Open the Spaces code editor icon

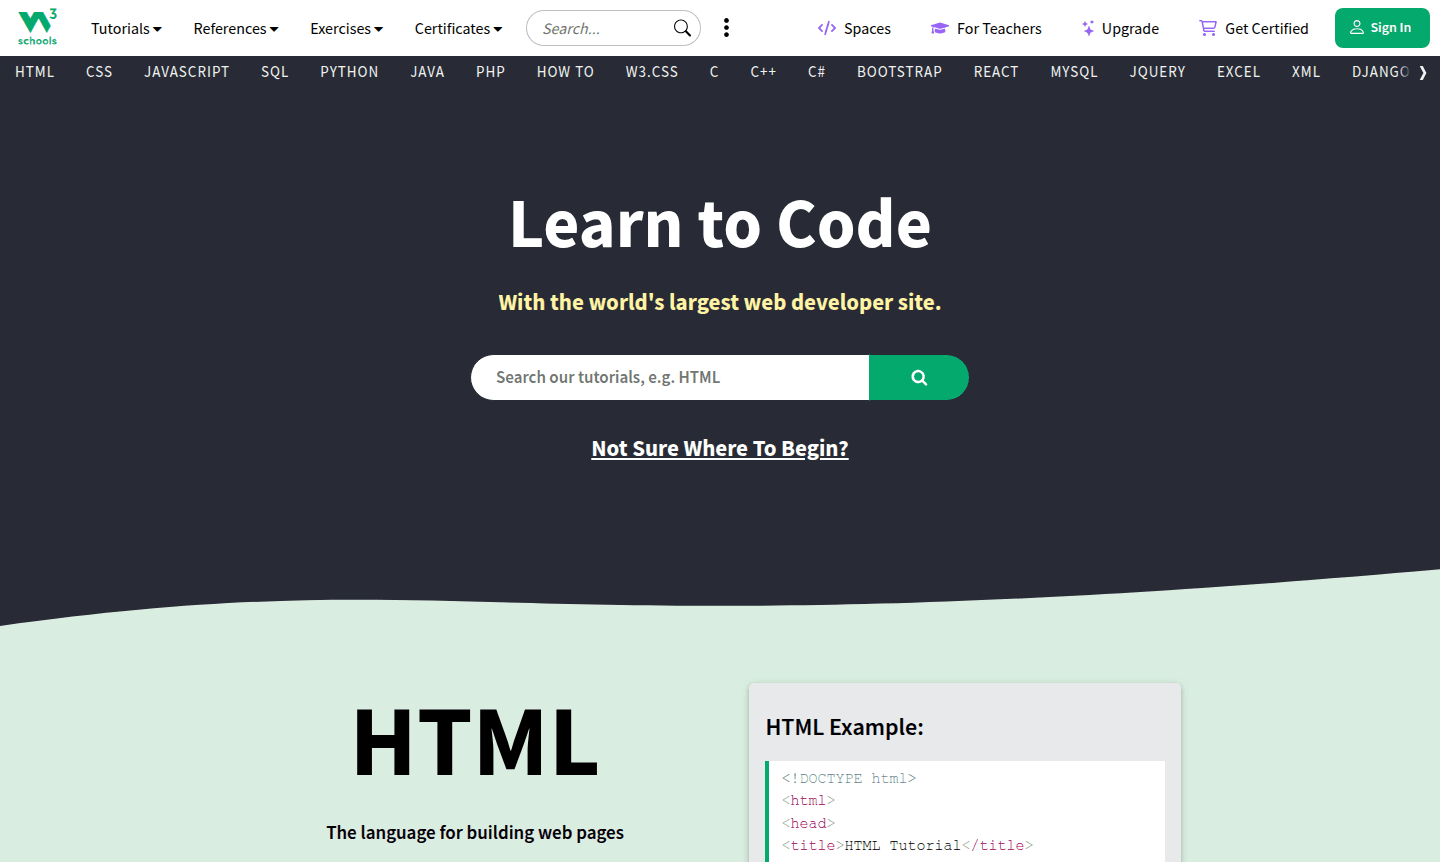pyautogui.click(x=826, y=28)
